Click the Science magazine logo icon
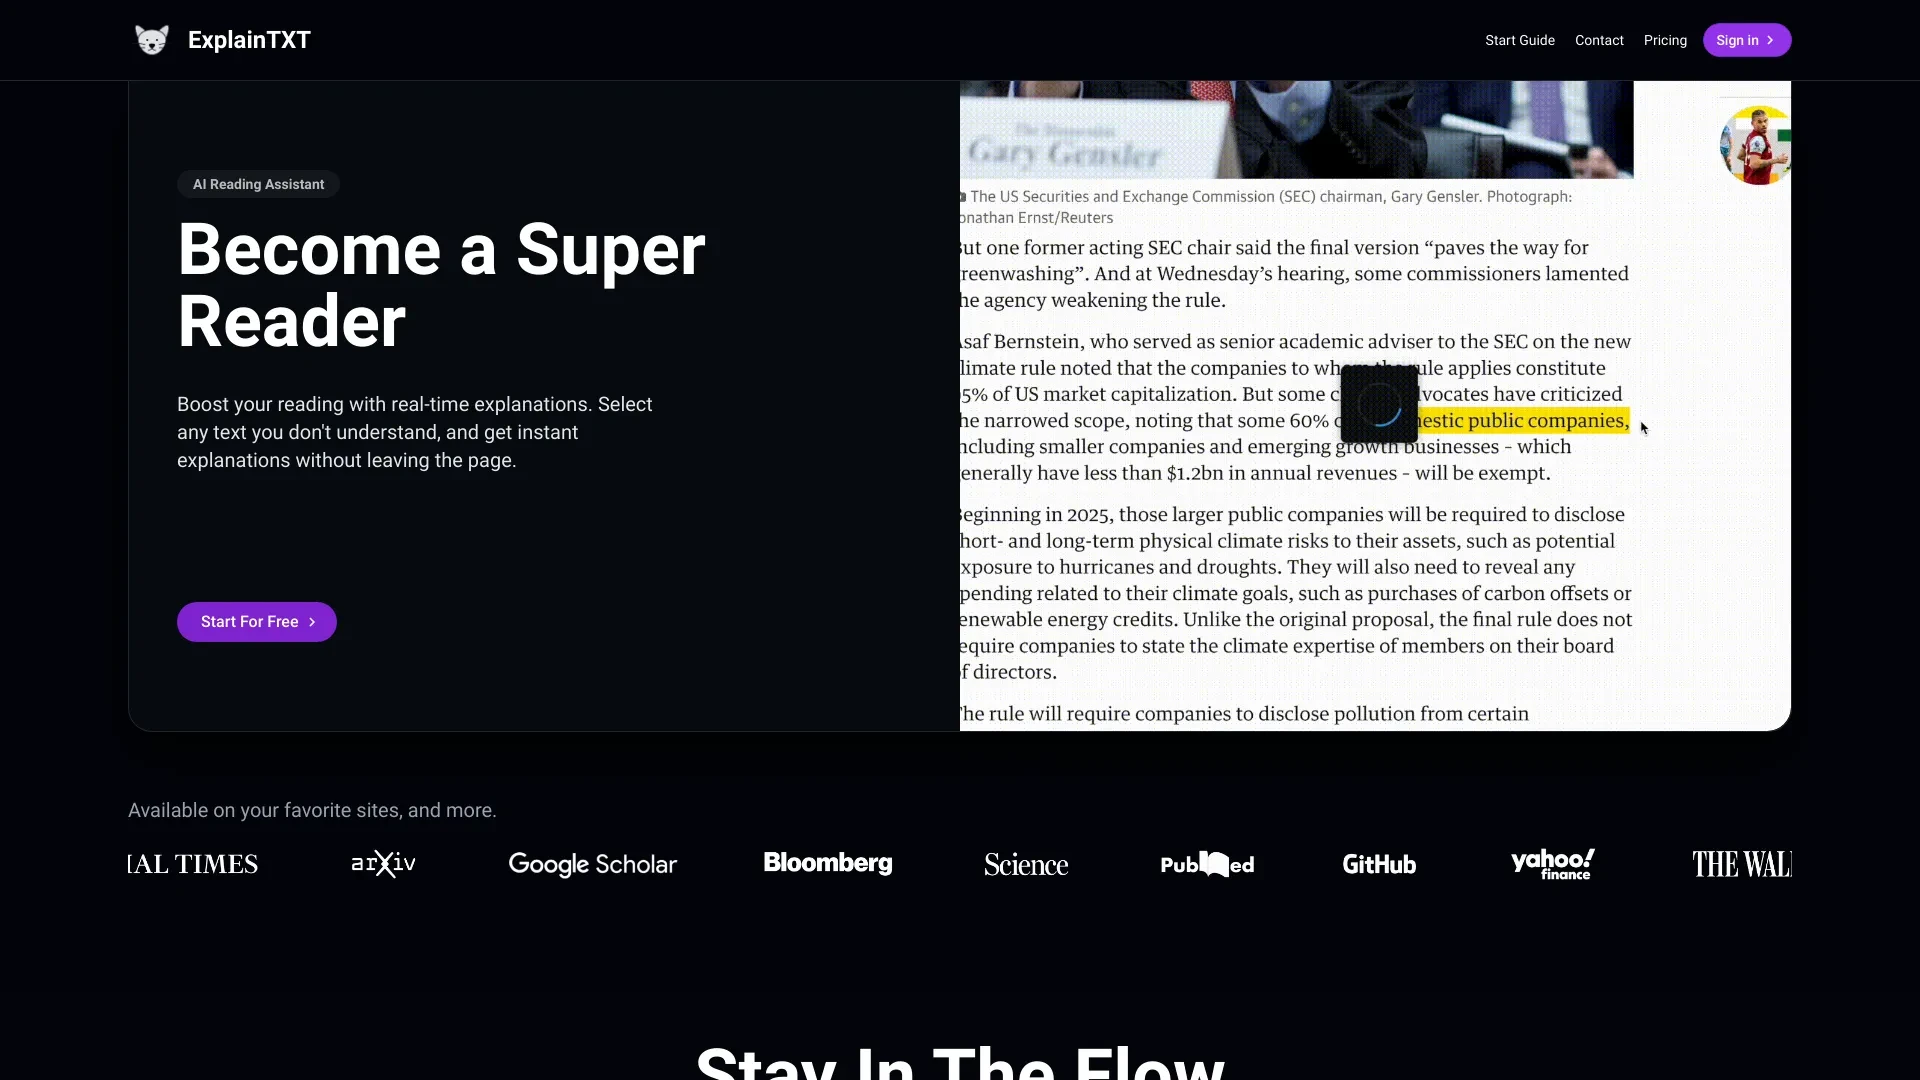The width and height of the screenshot is (1920, 1080). pos(1026,864)
